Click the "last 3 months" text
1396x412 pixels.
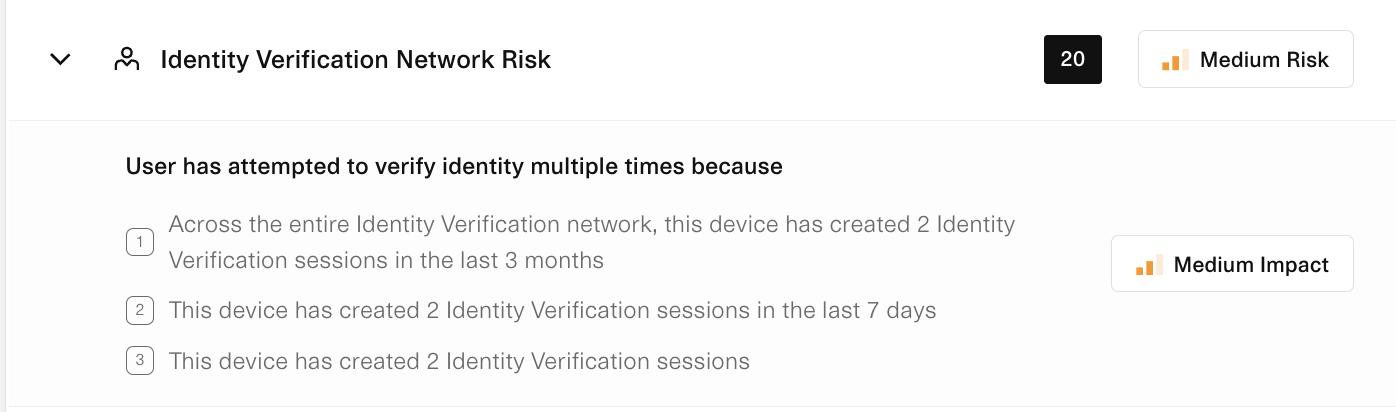point(539,261)
